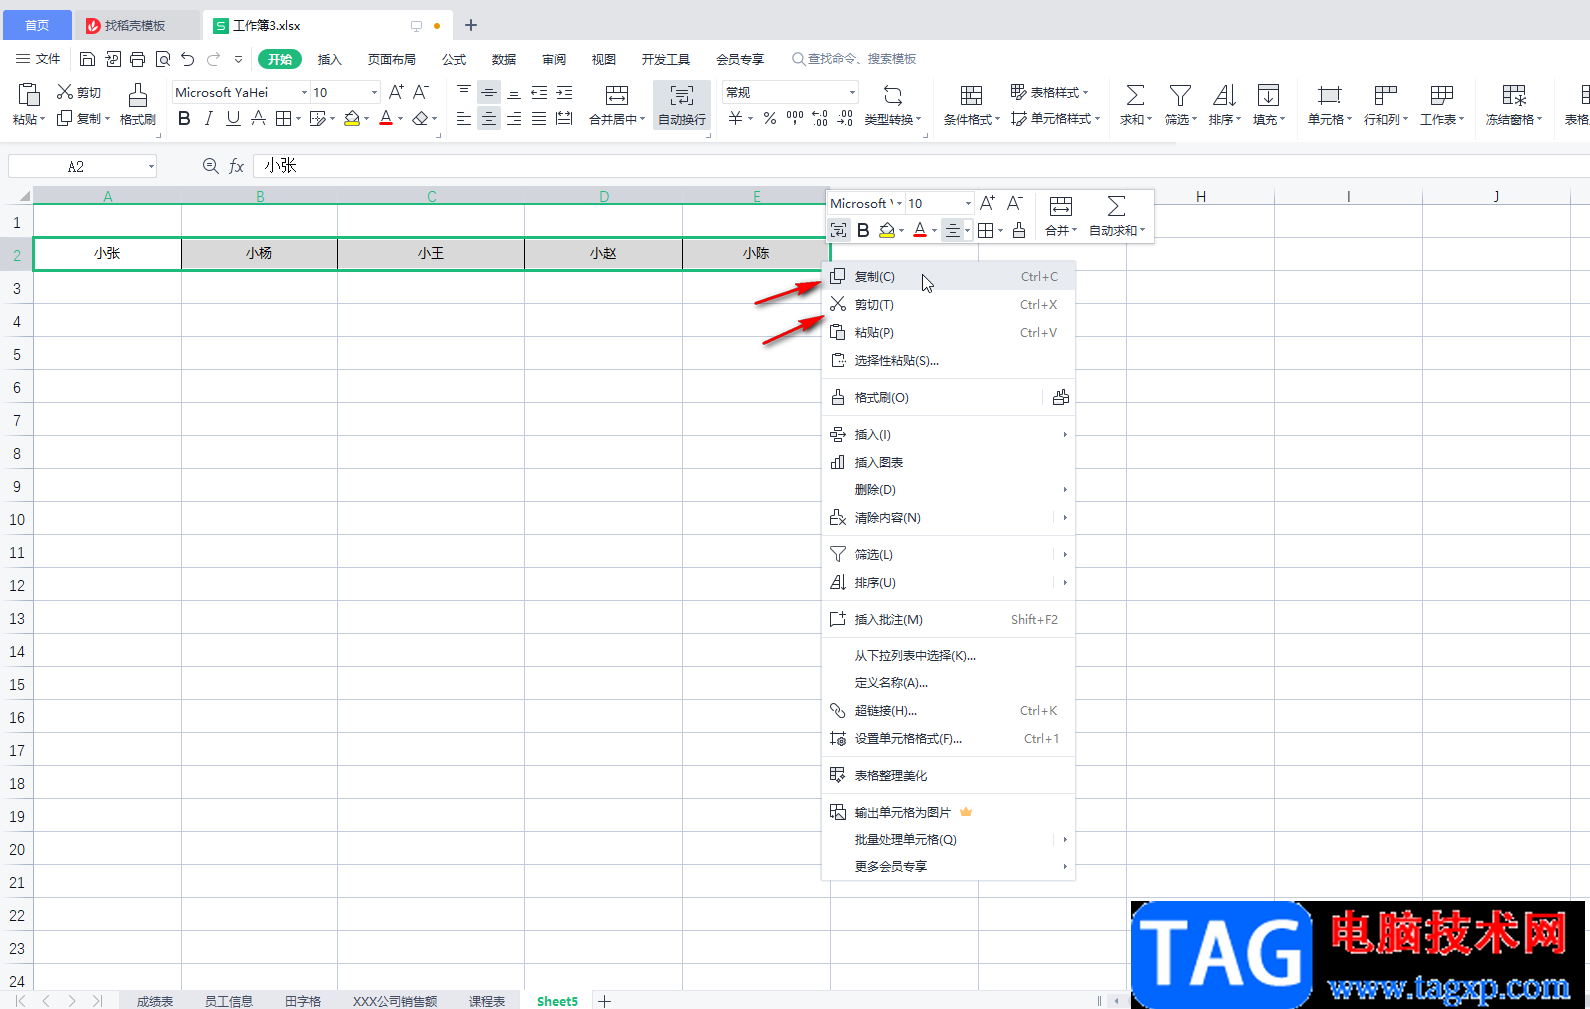Choose Format Cells (设置单元格格式) in context menu
1590x1009 pixels.
click(x=948, y=739)
